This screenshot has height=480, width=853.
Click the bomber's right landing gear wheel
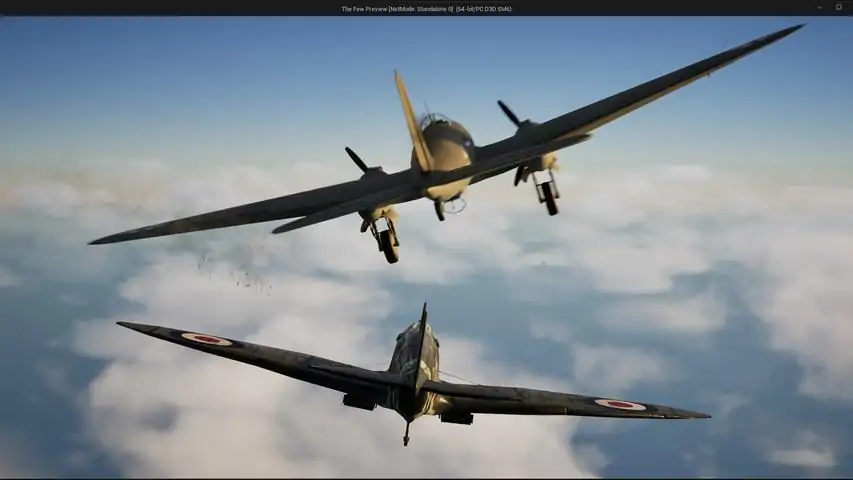(x=550, y=199)
